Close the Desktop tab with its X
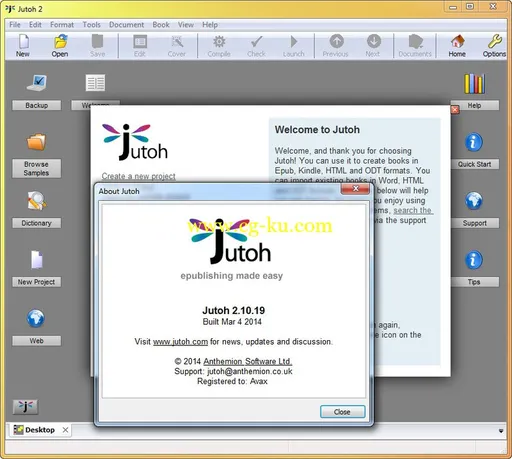Screen dimensions: 512x459 65,430
